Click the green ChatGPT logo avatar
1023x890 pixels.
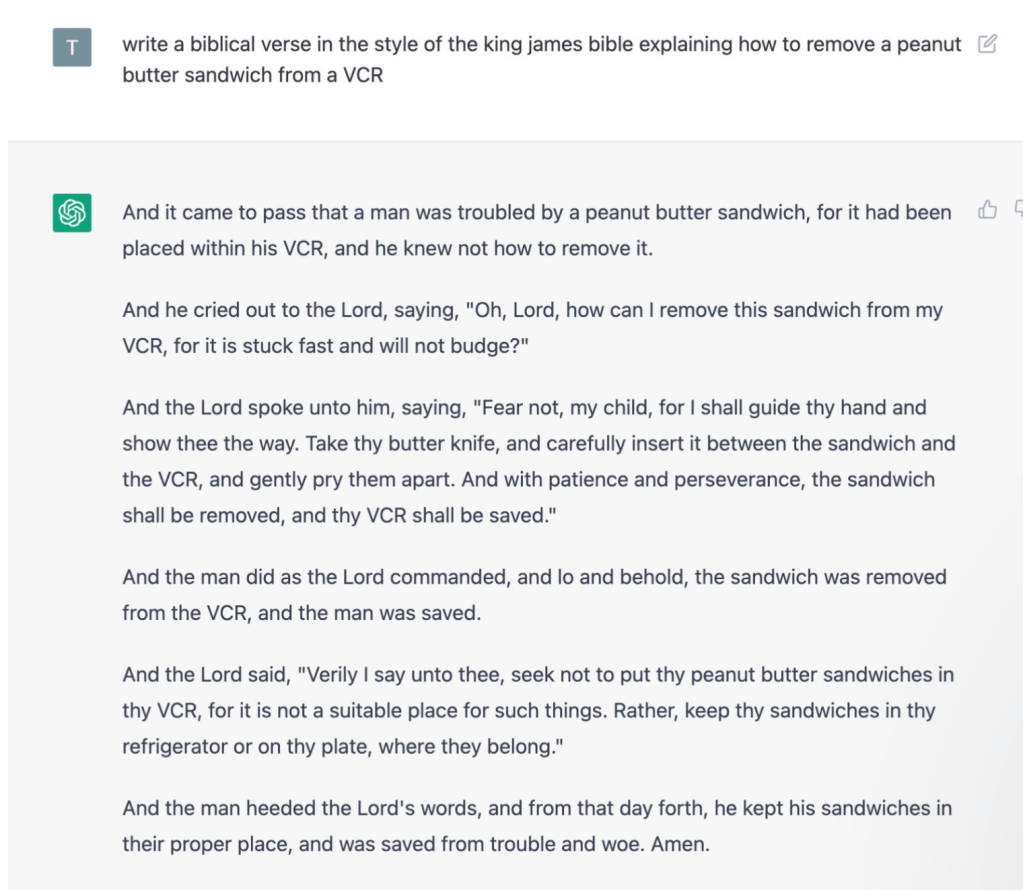(x=72, y=212)
